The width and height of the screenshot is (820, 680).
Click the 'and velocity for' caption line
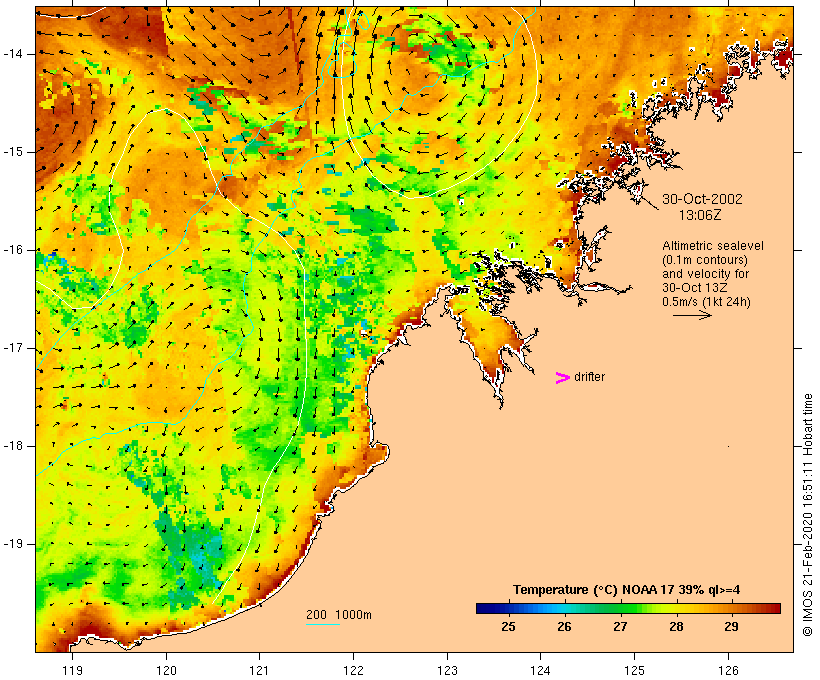(x=705, y=274)
